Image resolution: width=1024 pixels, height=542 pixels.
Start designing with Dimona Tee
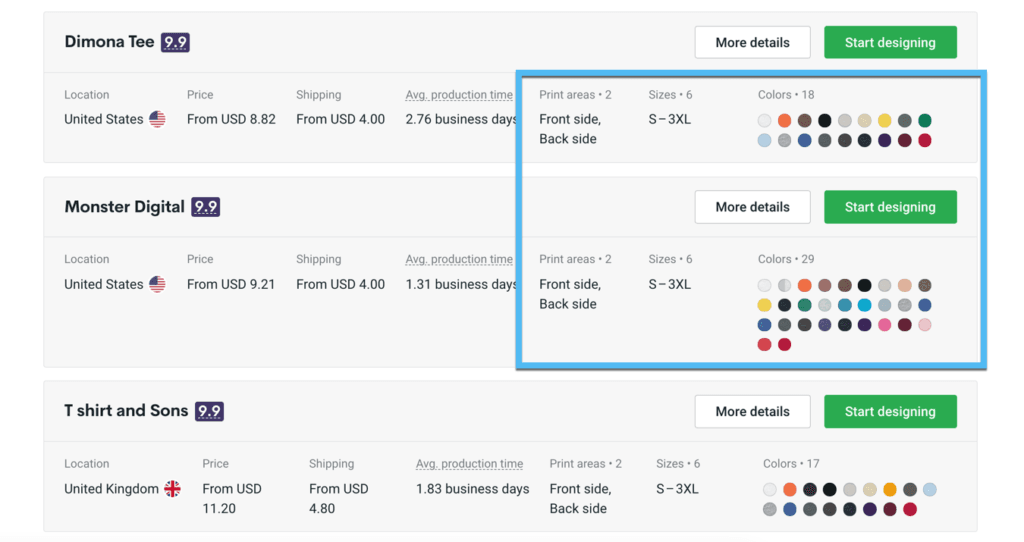tap(890, 42)
